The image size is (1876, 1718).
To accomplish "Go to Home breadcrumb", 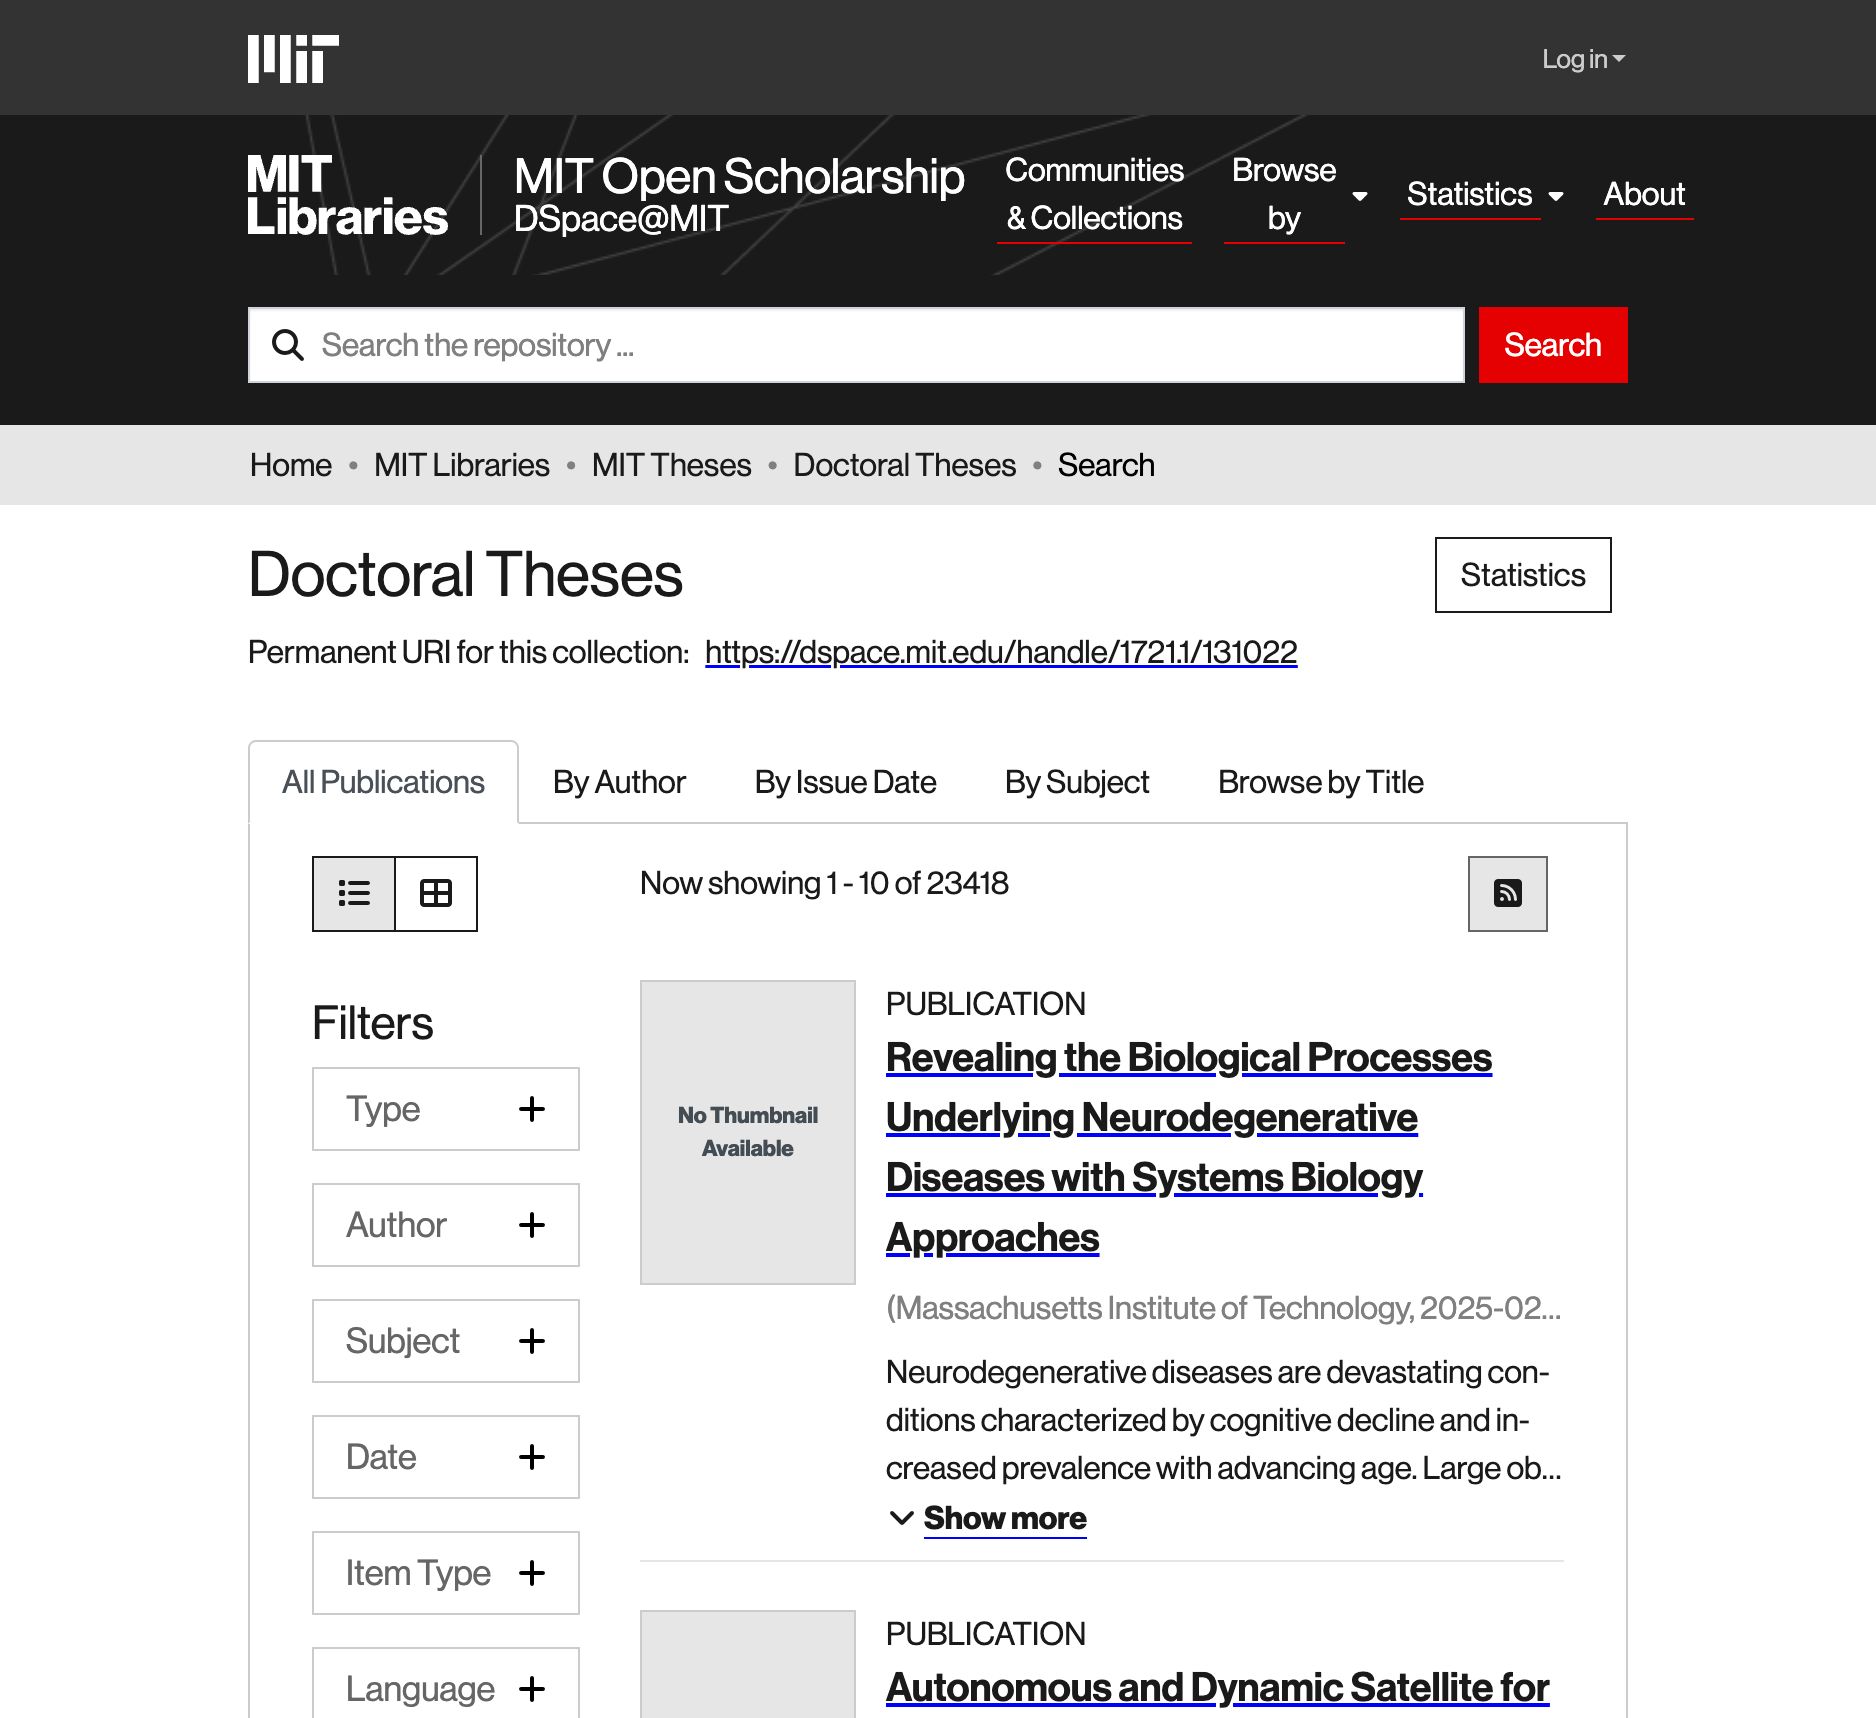I will coord(291,465).
